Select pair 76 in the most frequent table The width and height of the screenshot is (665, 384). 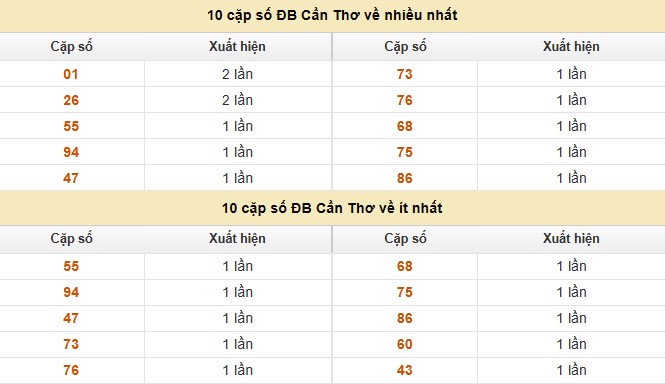[x=405, y=100]
